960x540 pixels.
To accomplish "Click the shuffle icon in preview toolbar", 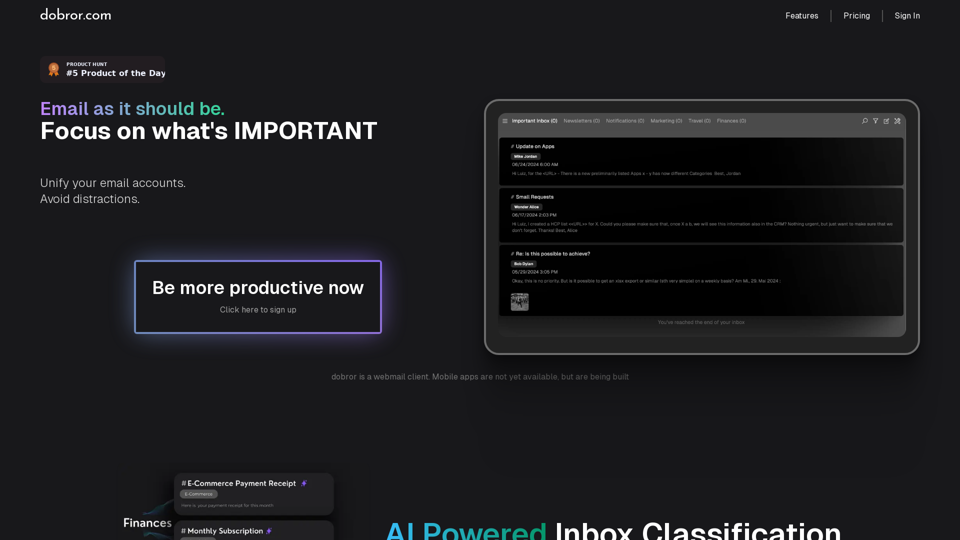I will pyautogui.click(x=898, y=121).
